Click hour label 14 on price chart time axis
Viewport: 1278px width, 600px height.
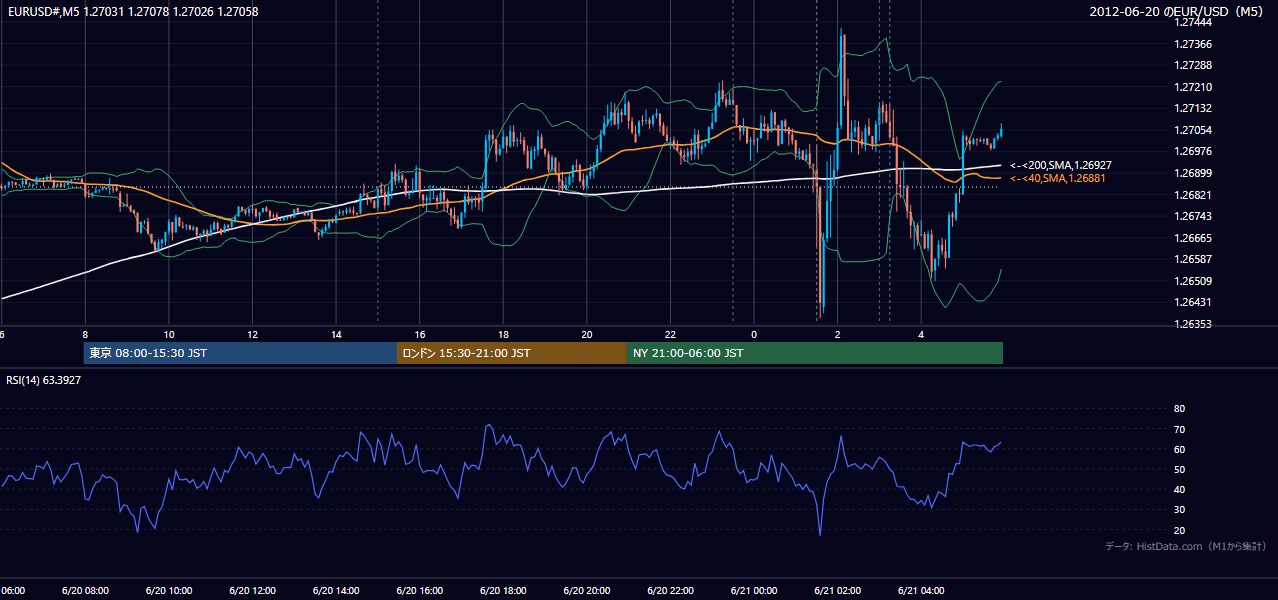coord(336,335)
